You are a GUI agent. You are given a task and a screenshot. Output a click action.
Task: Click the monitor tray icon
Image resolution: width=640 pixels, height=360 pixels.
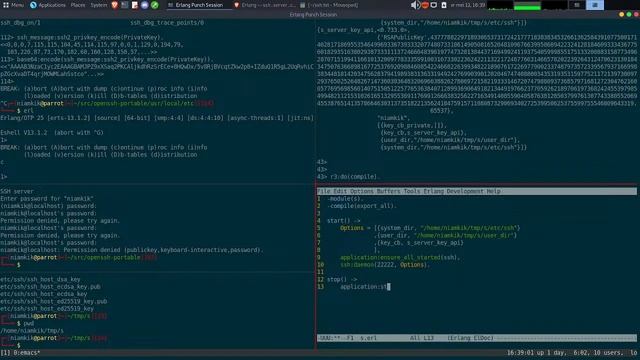pos(434,5)
